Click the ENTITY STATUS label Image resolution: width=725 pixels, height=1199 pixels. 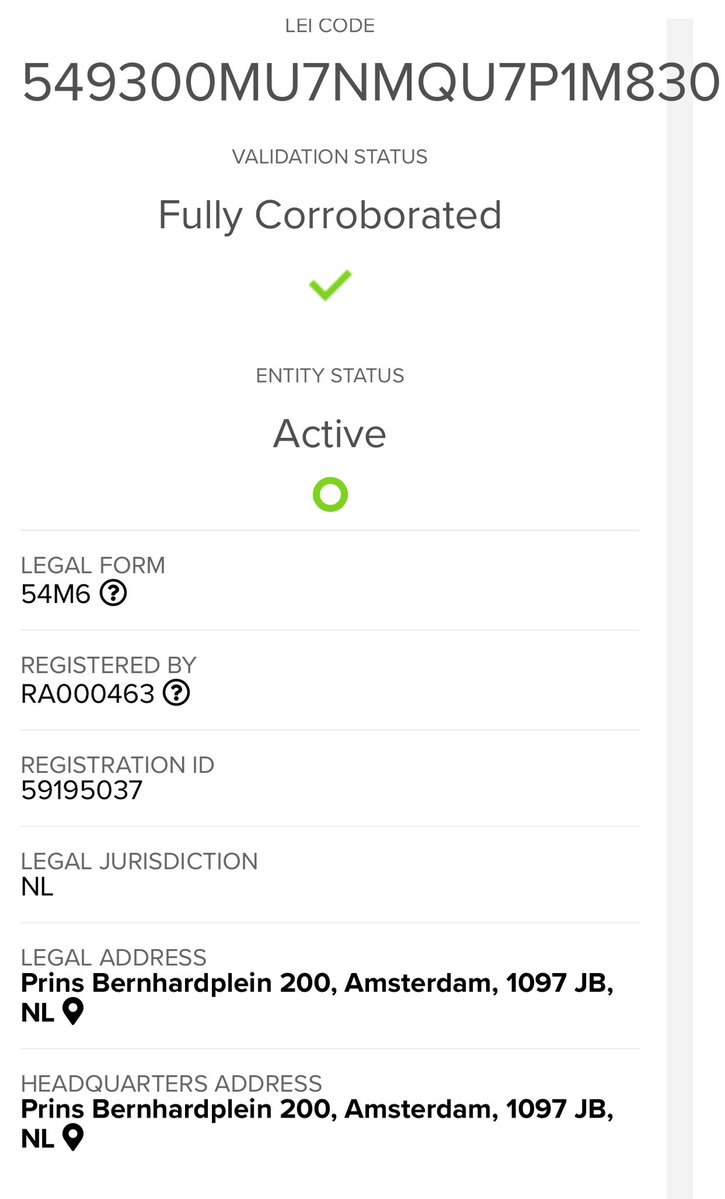tap(330, 376)
